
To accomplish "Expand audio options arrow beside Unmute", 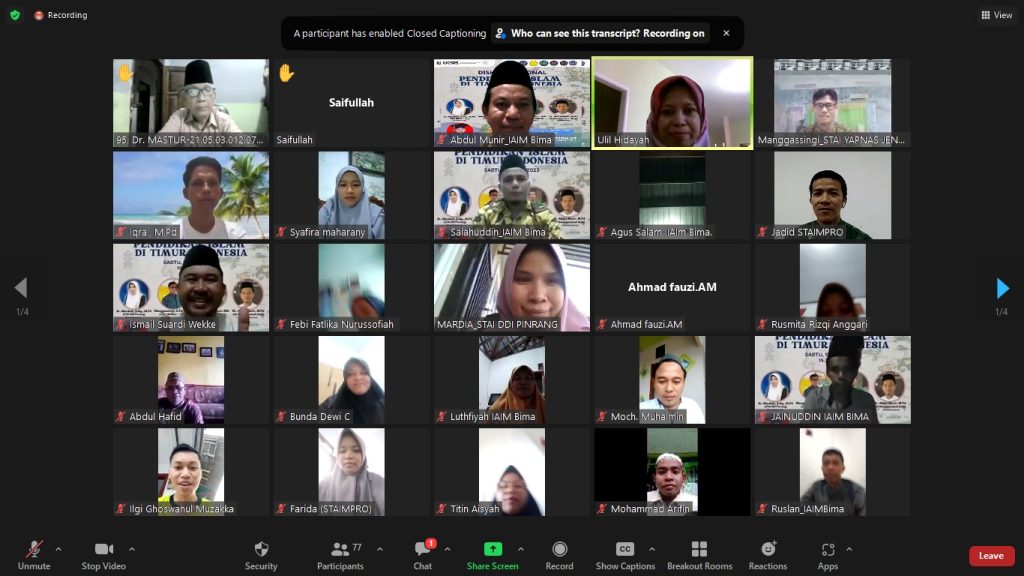I will pos(58,549).
